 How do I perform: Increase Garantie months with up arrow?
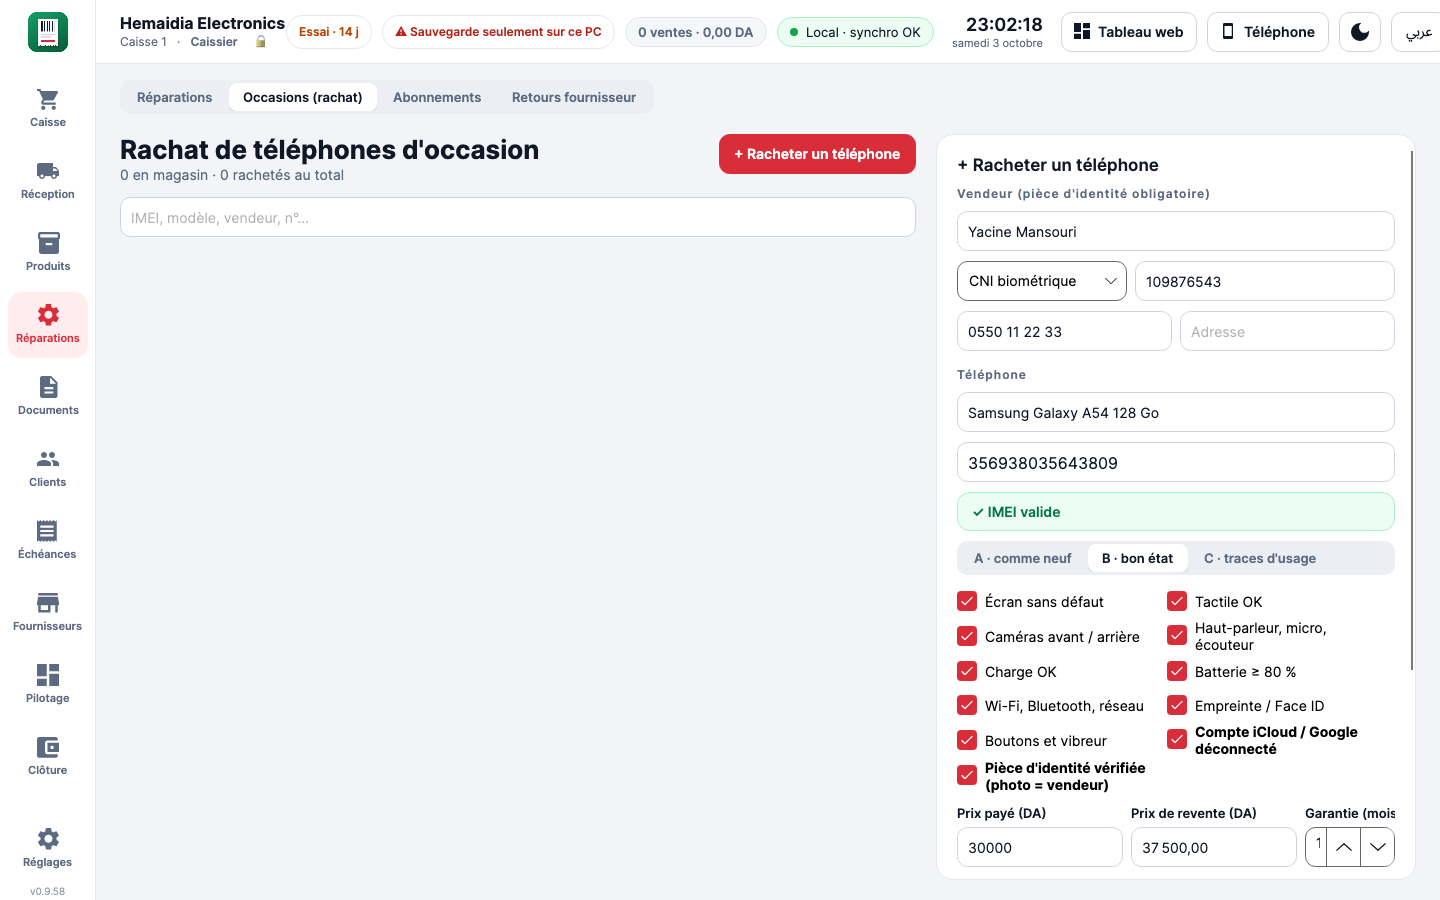point(1344,847)
